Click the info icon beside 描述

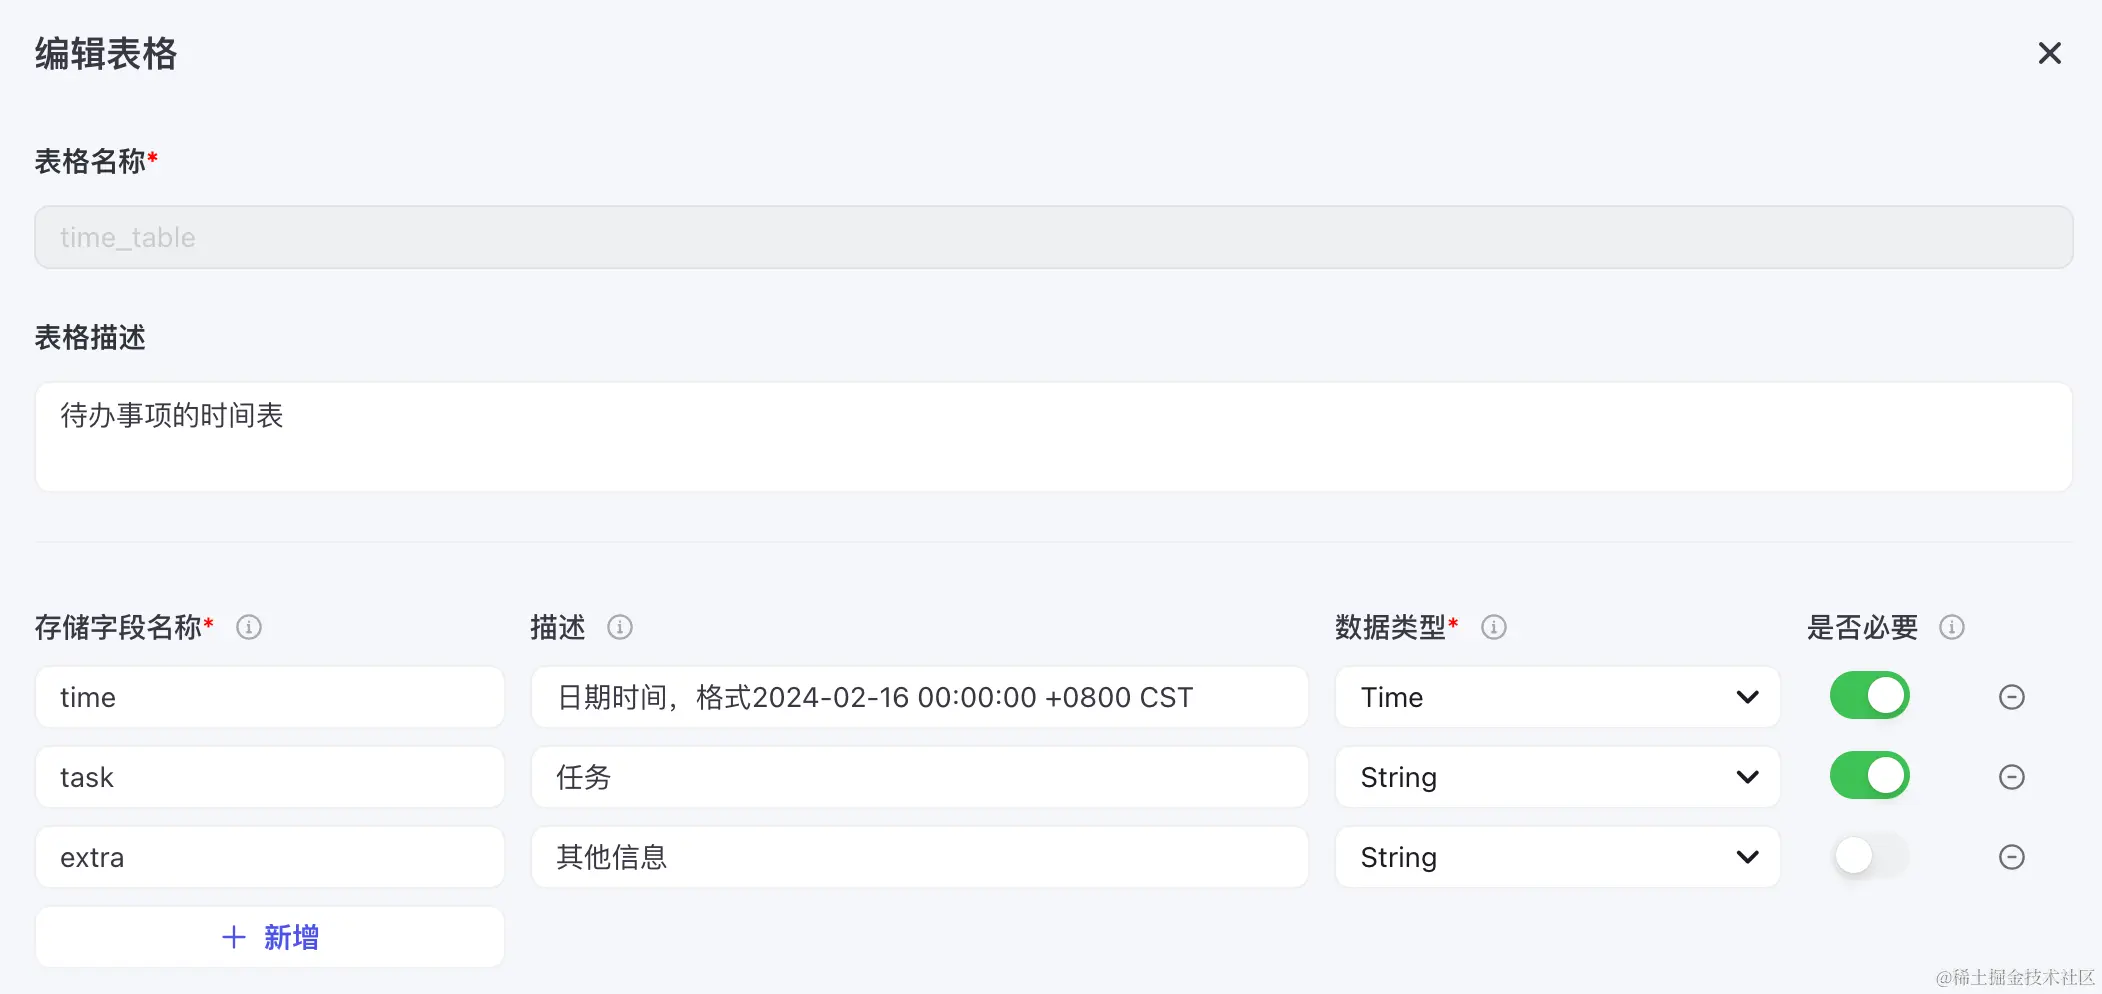pos(620,627)
